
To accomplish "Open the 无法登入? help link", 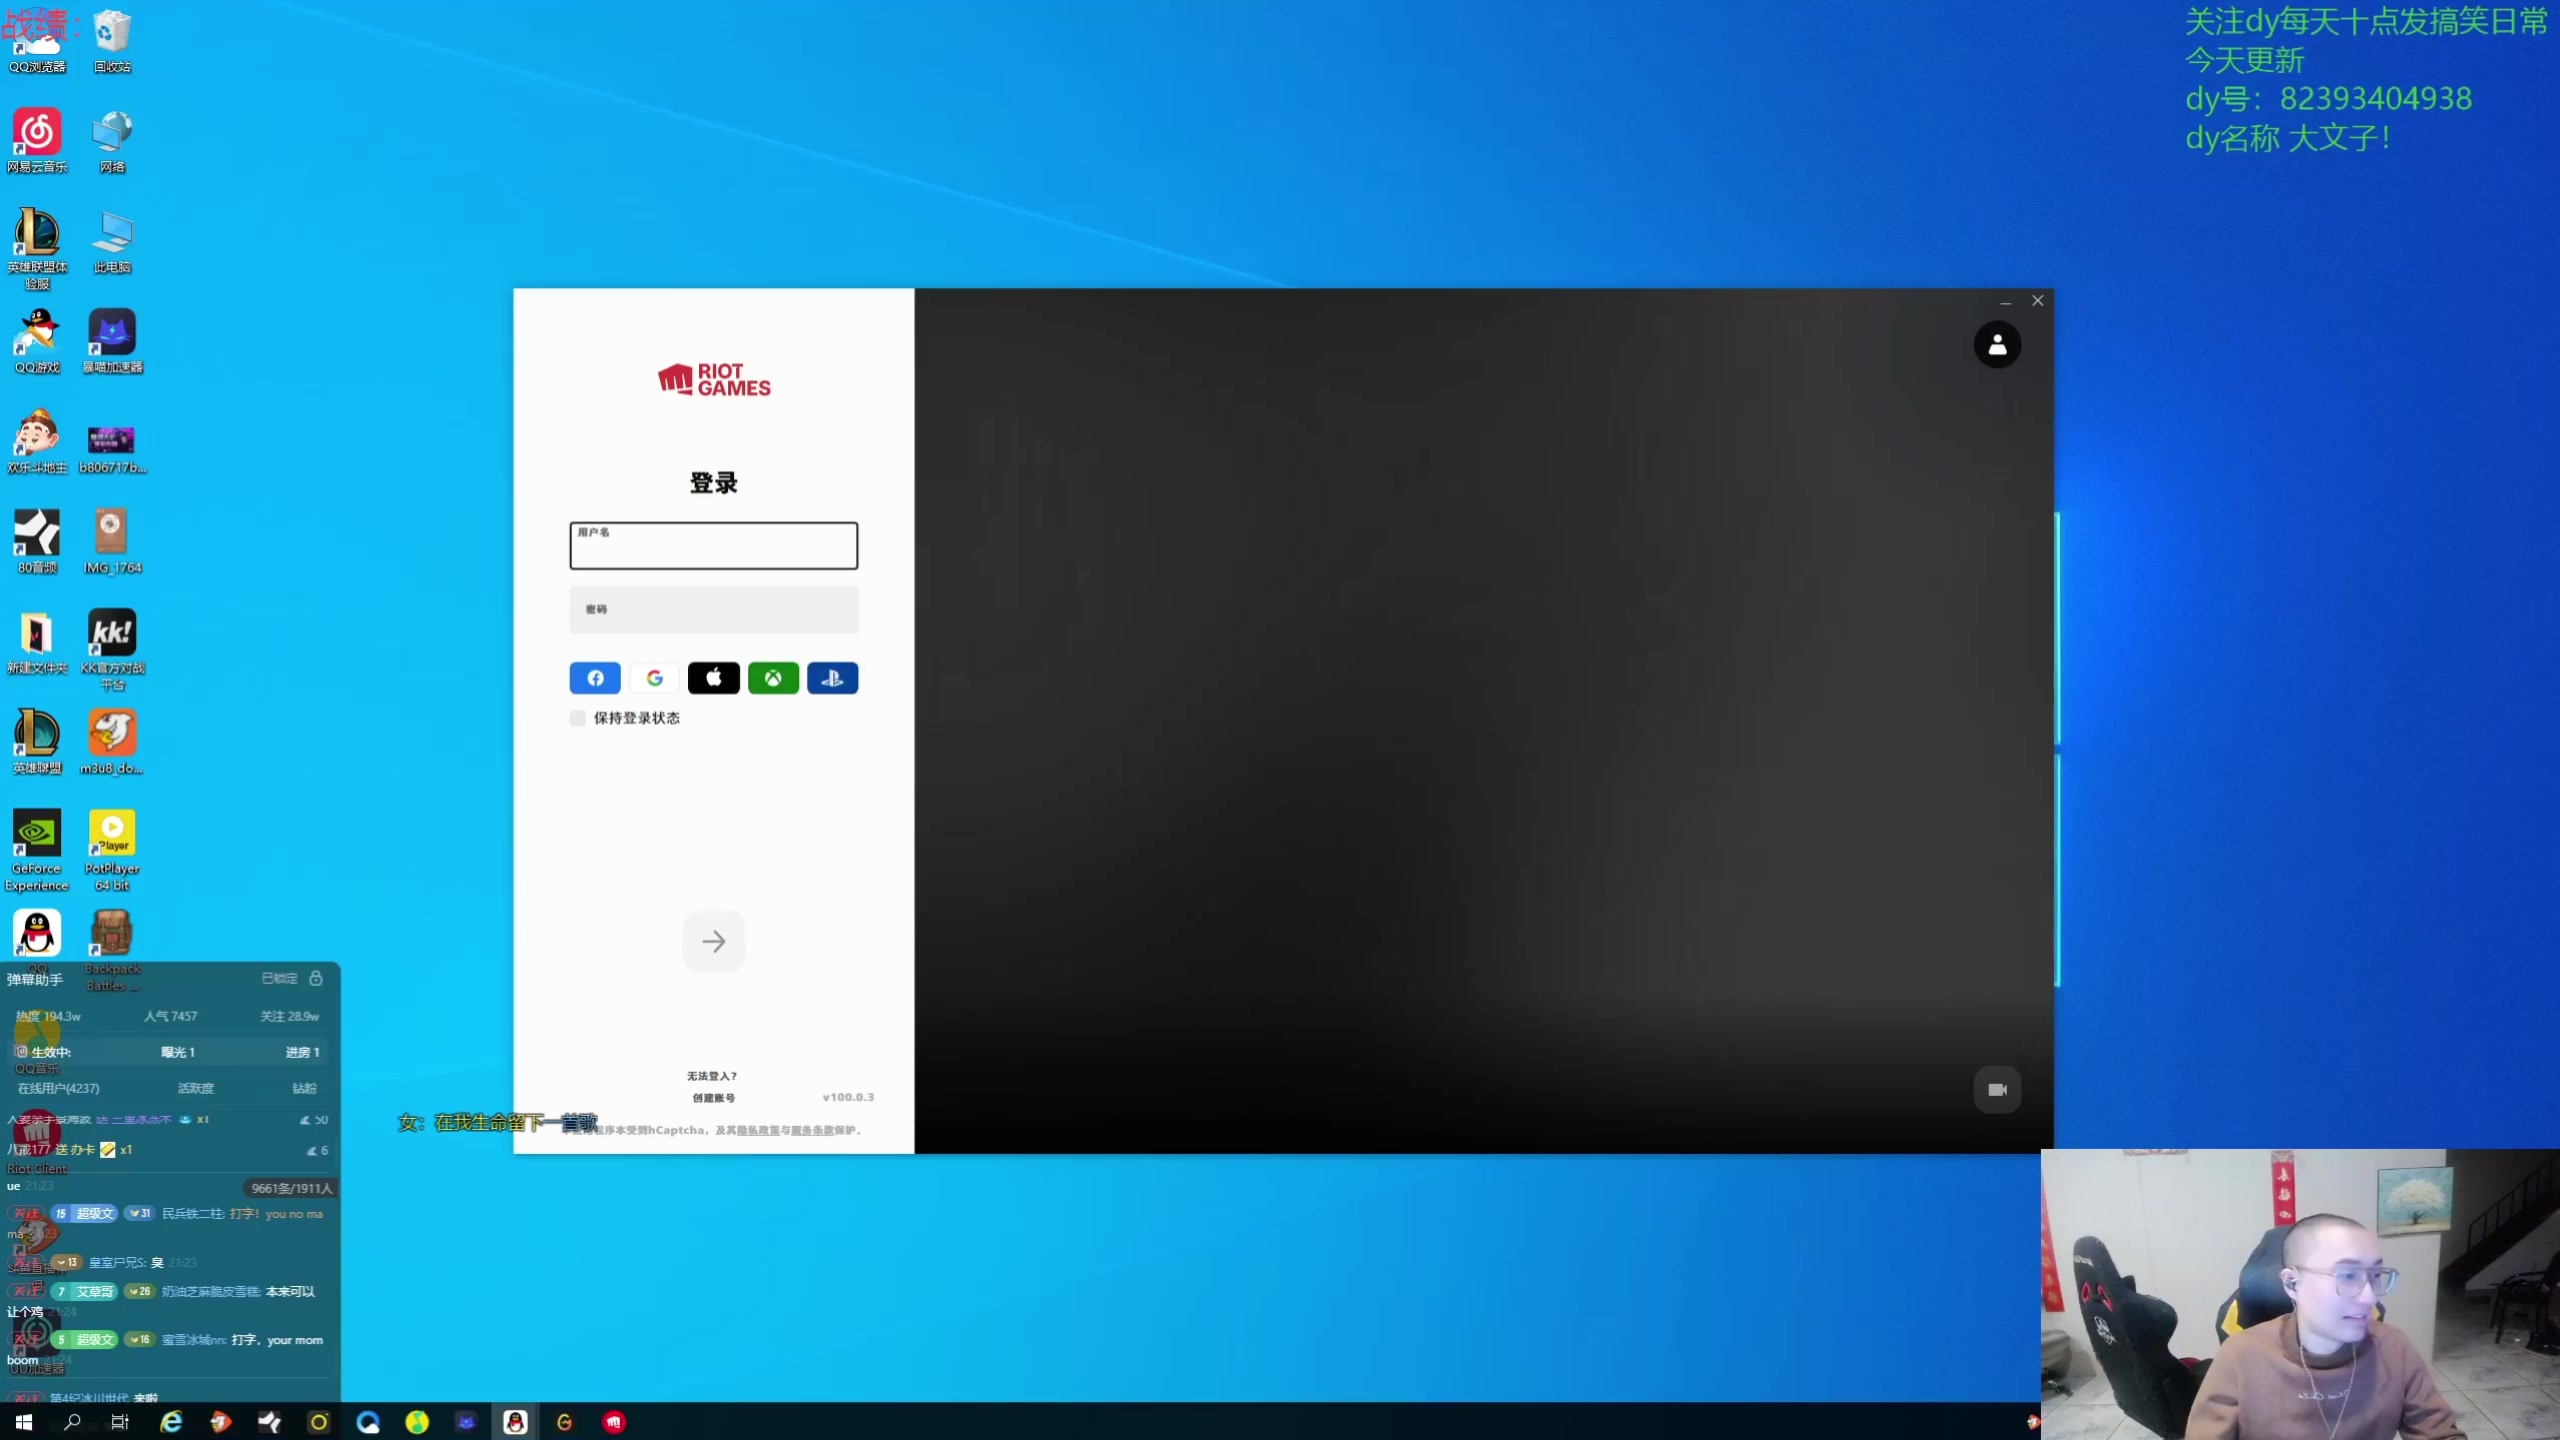I will coord(712,1076).
